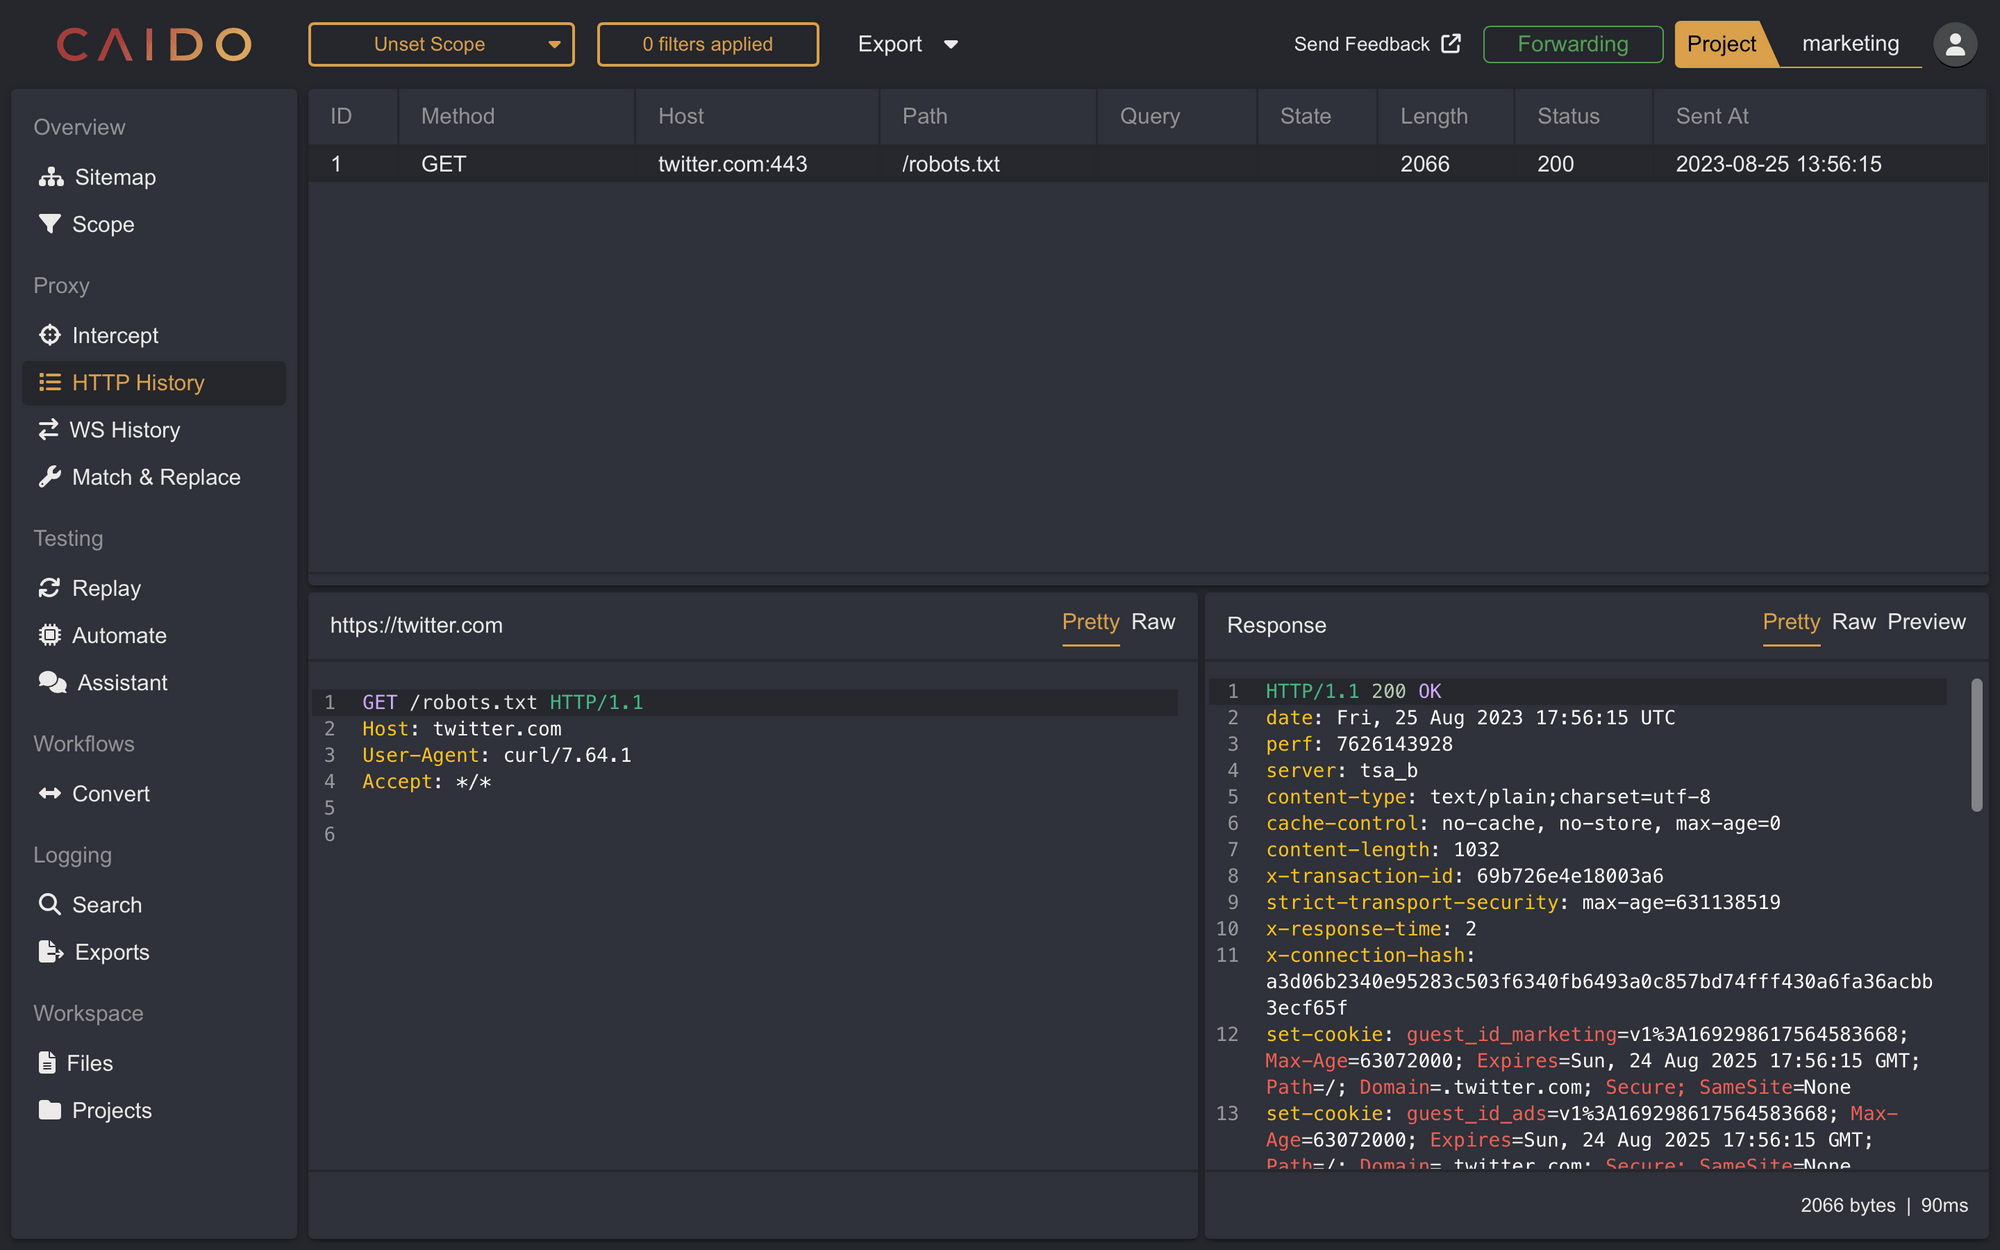Image resolution: width=2000 pixels, height=1250 pixels.
Task: Click the Projects folder icon
Action: [49, 1110]
